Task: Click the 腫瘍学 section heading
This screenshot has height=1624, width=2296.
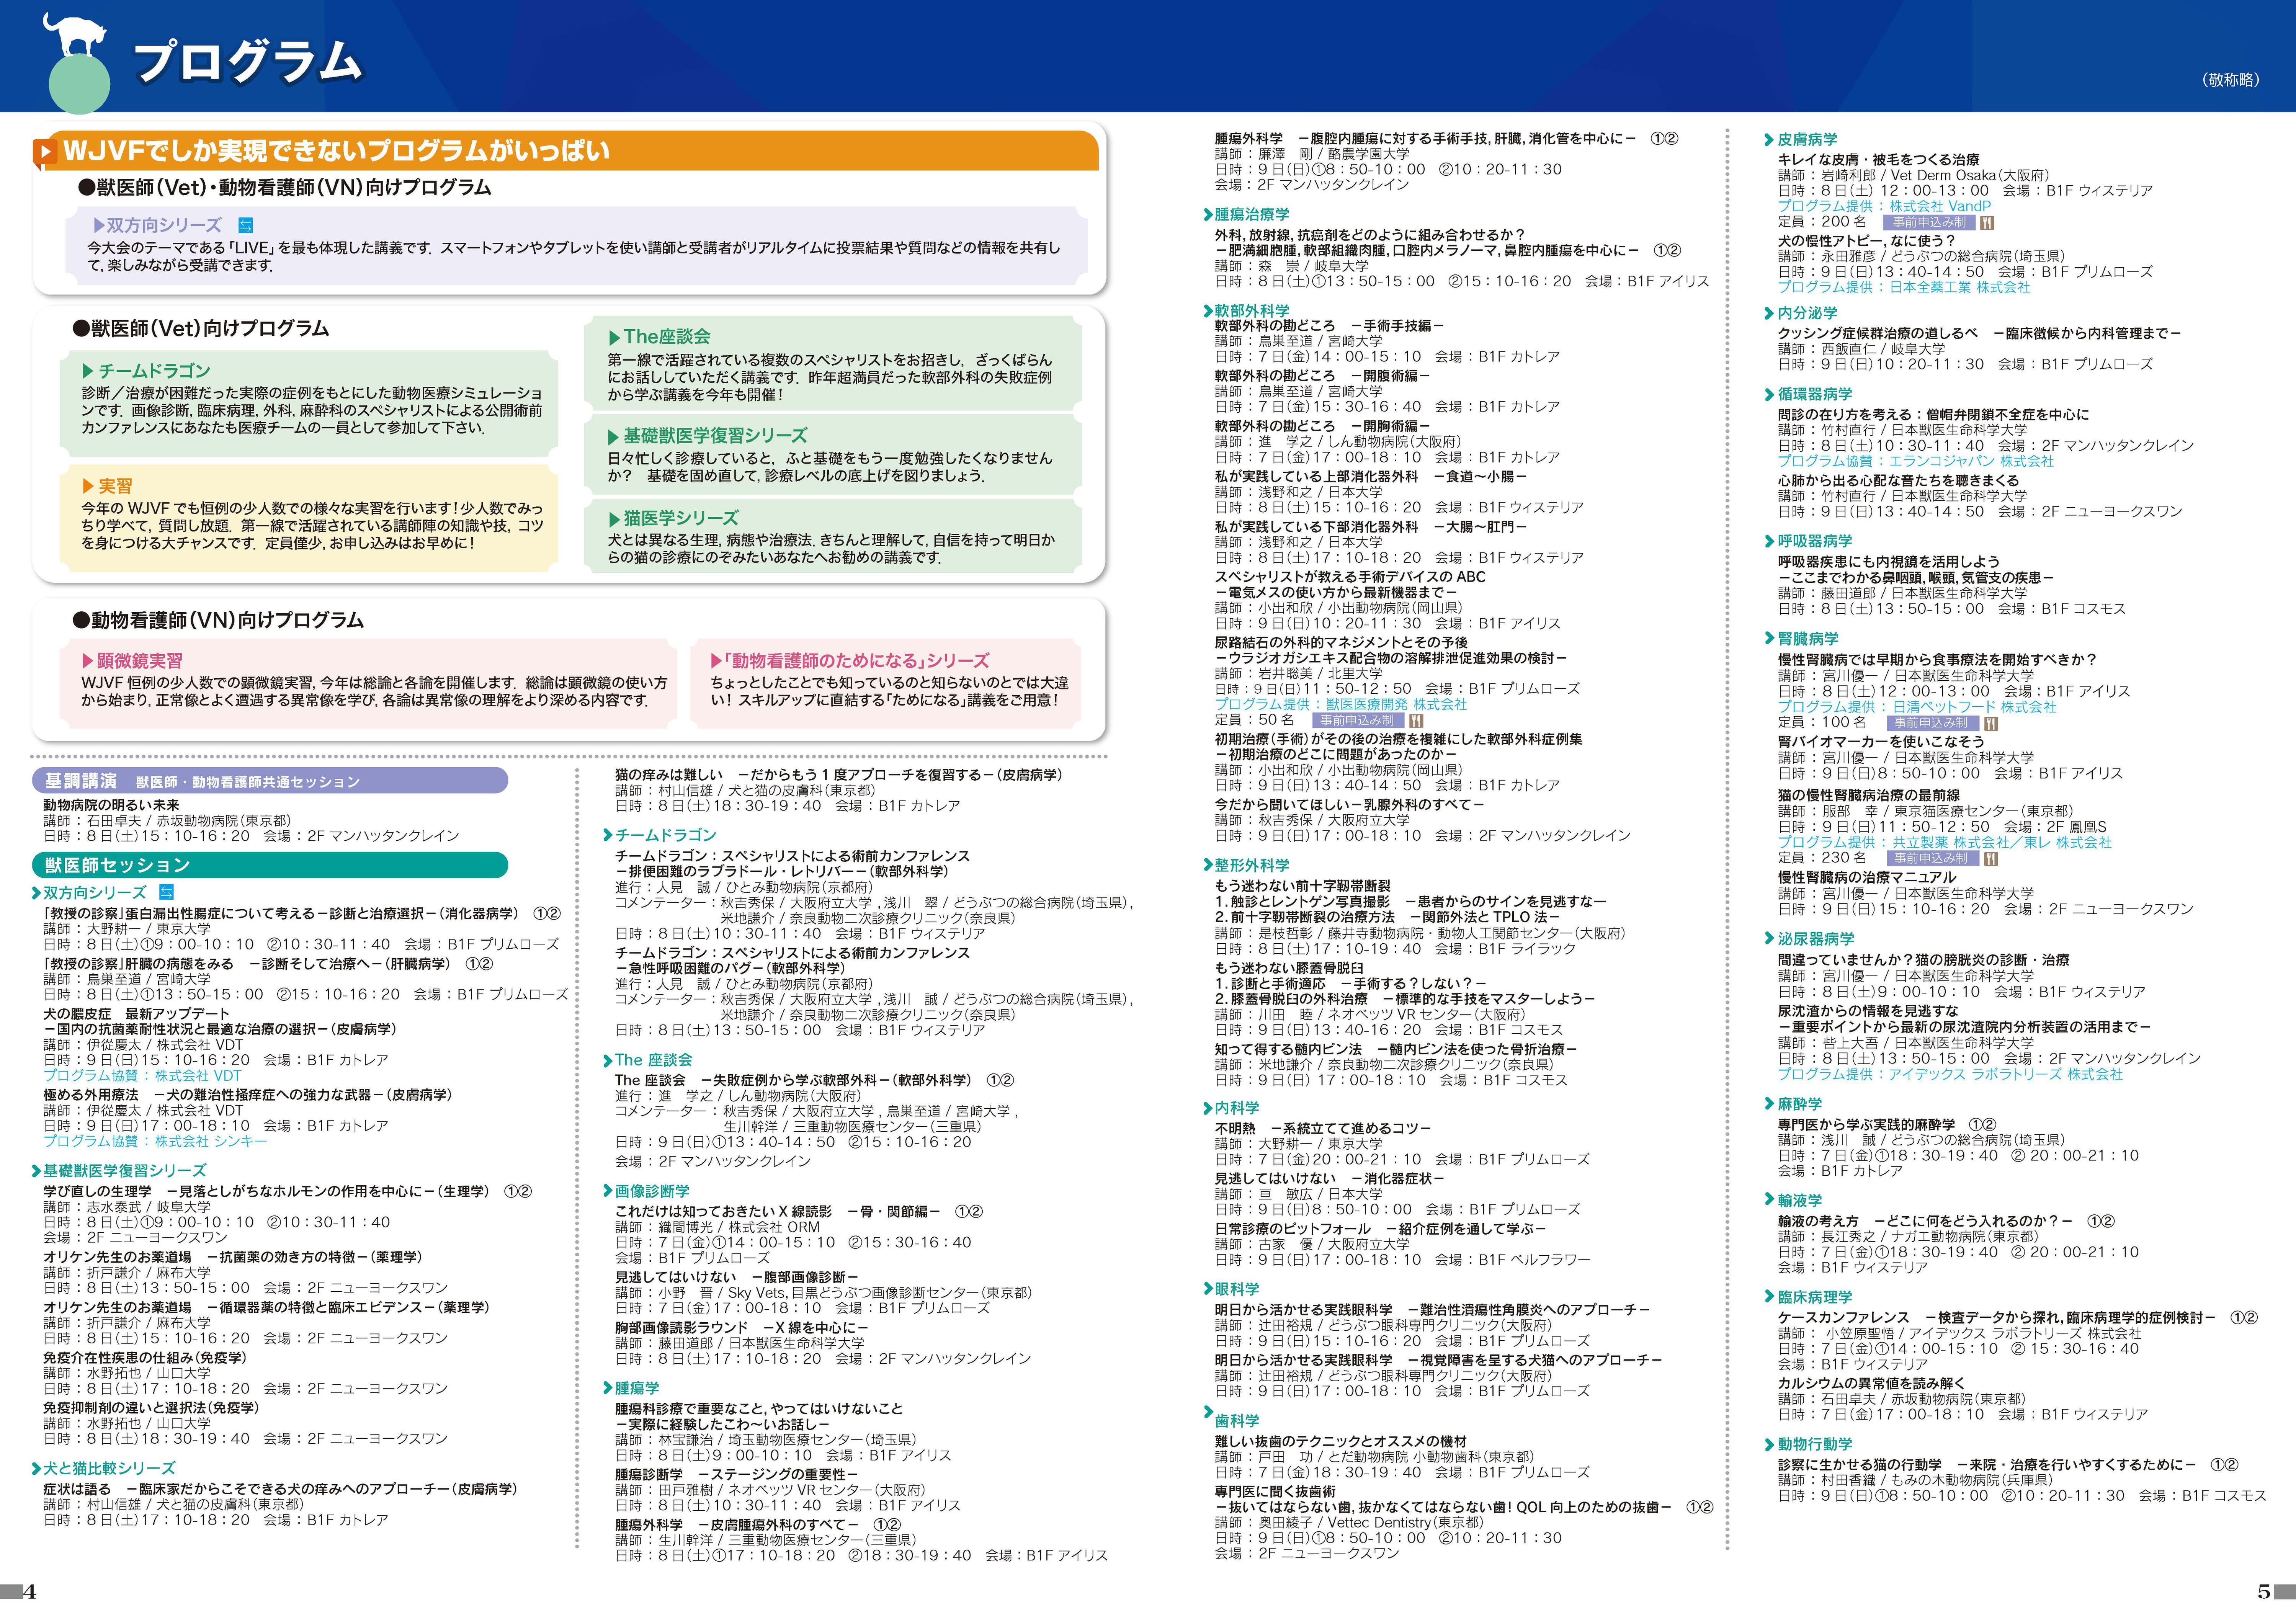Action: point(637,1388)
